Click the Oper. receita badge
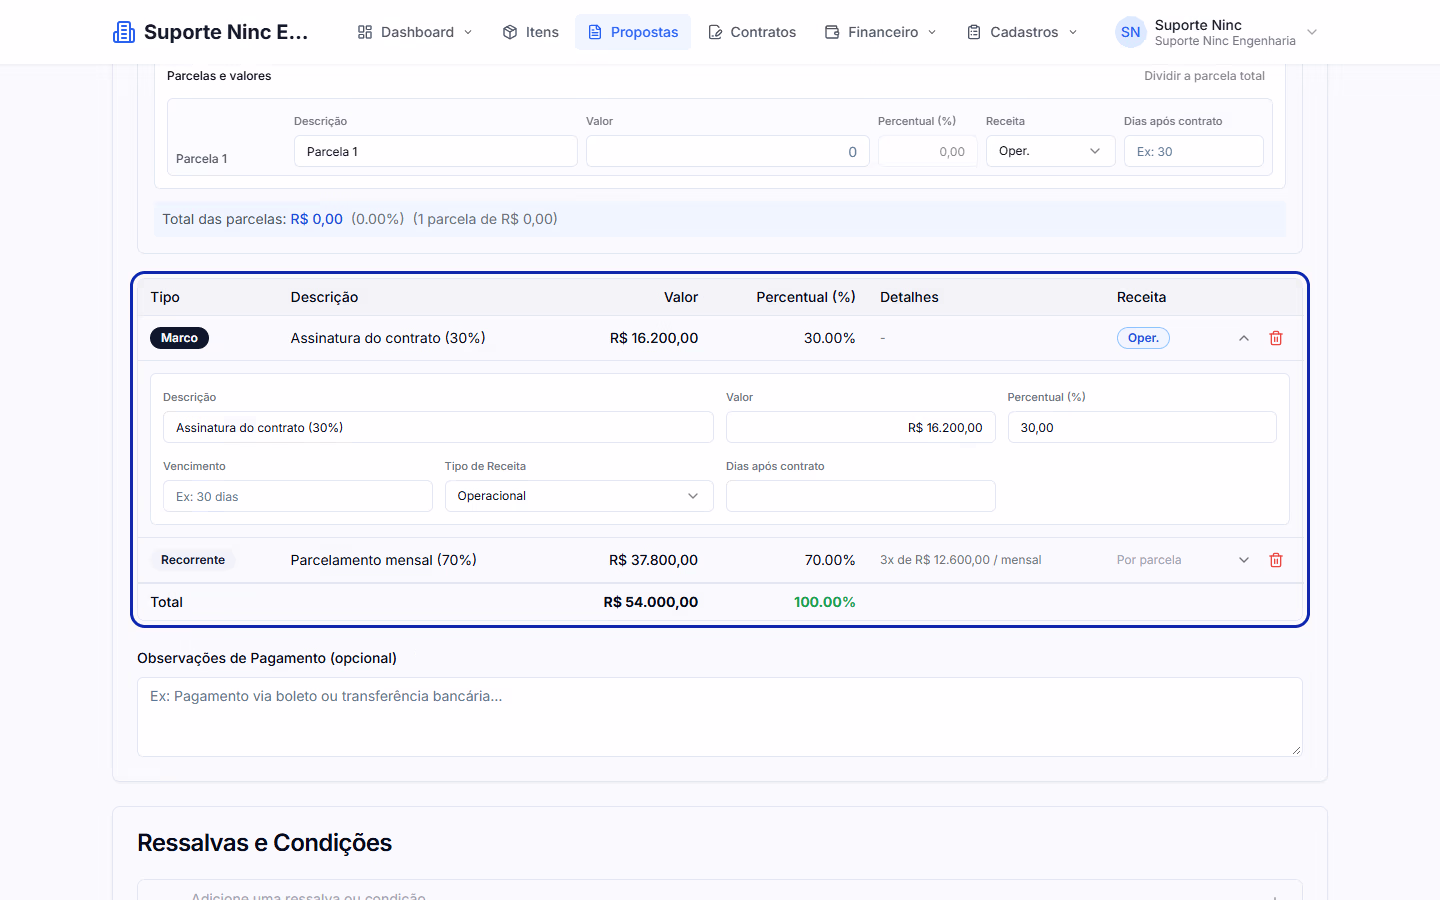 (1143, 338)
